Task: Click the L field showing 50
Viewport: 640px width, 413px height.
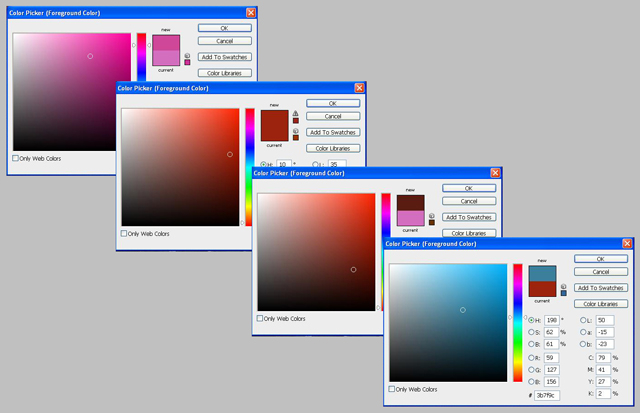Action: click(x=605, y=320)
